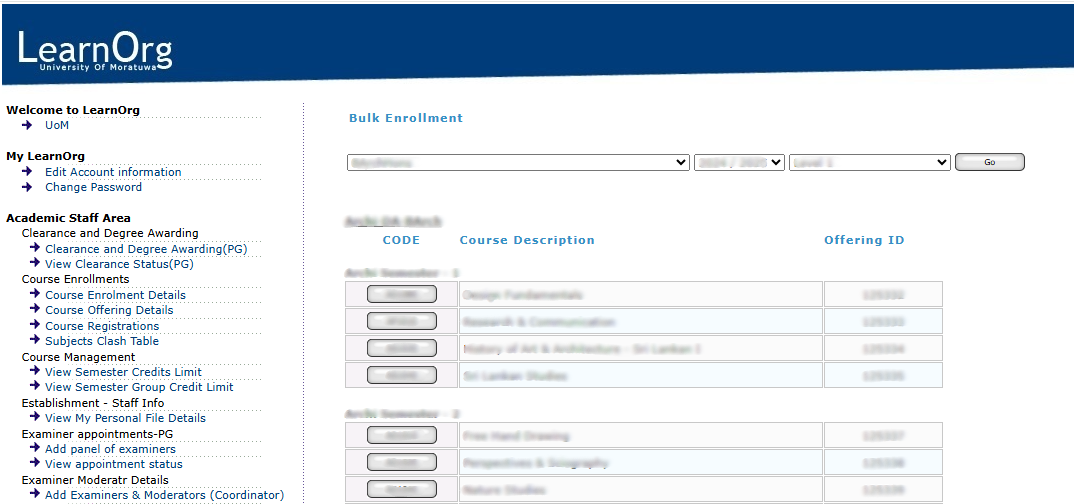Open View appointment status link

114,464
